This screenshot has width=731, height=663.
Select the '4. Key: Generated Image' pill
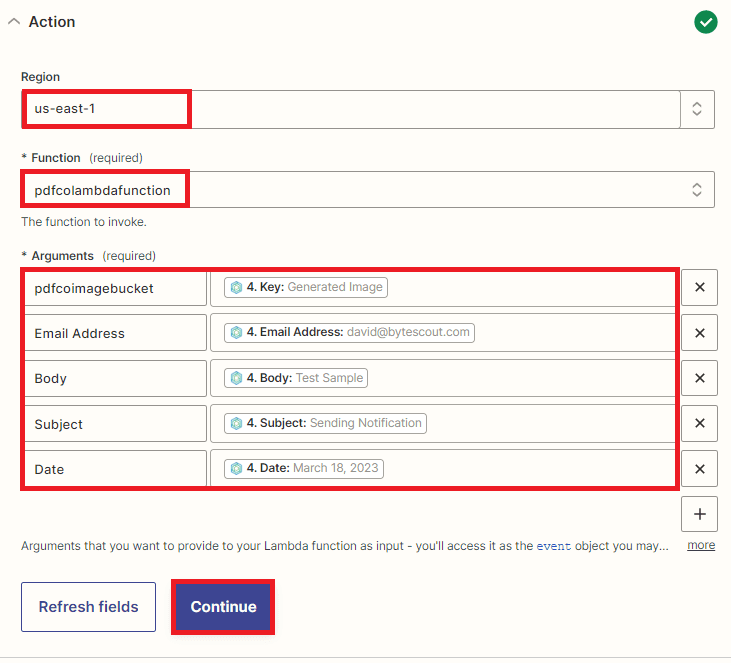click(x=306, y=287)
